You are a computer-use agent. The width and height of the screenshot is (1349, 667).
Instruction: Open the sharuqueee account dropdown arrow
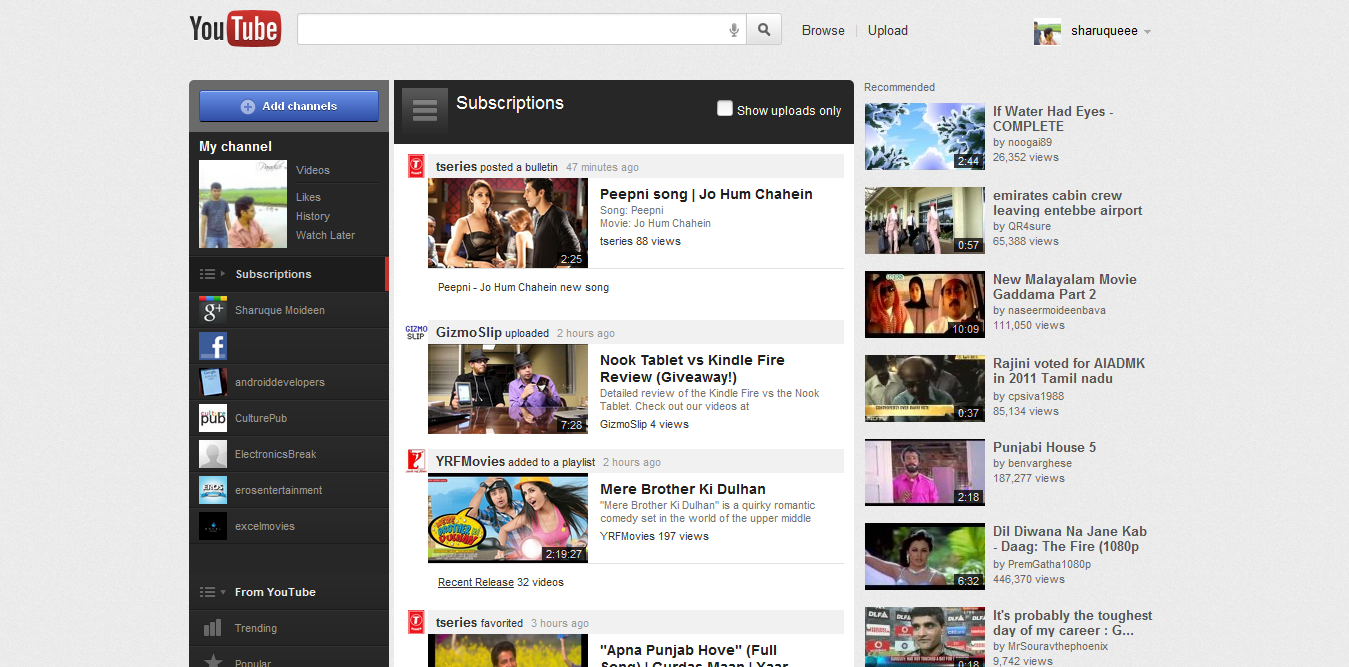coord(1147,31)
